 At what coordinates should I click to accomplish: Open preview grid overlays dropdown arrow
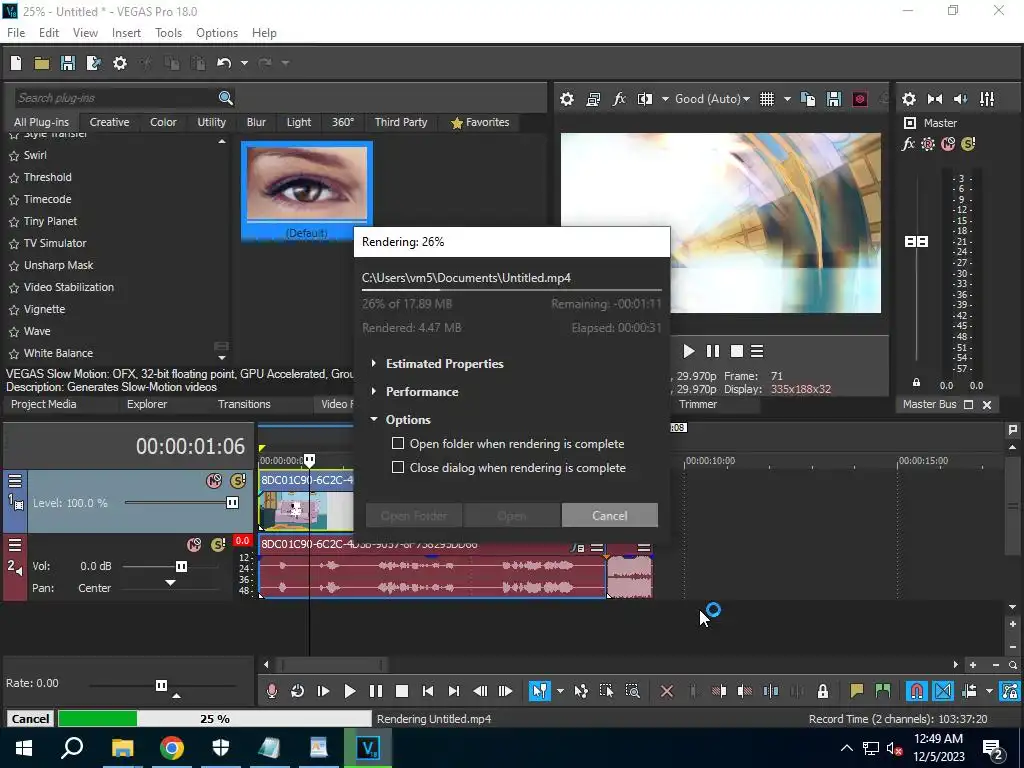[787, 99]
